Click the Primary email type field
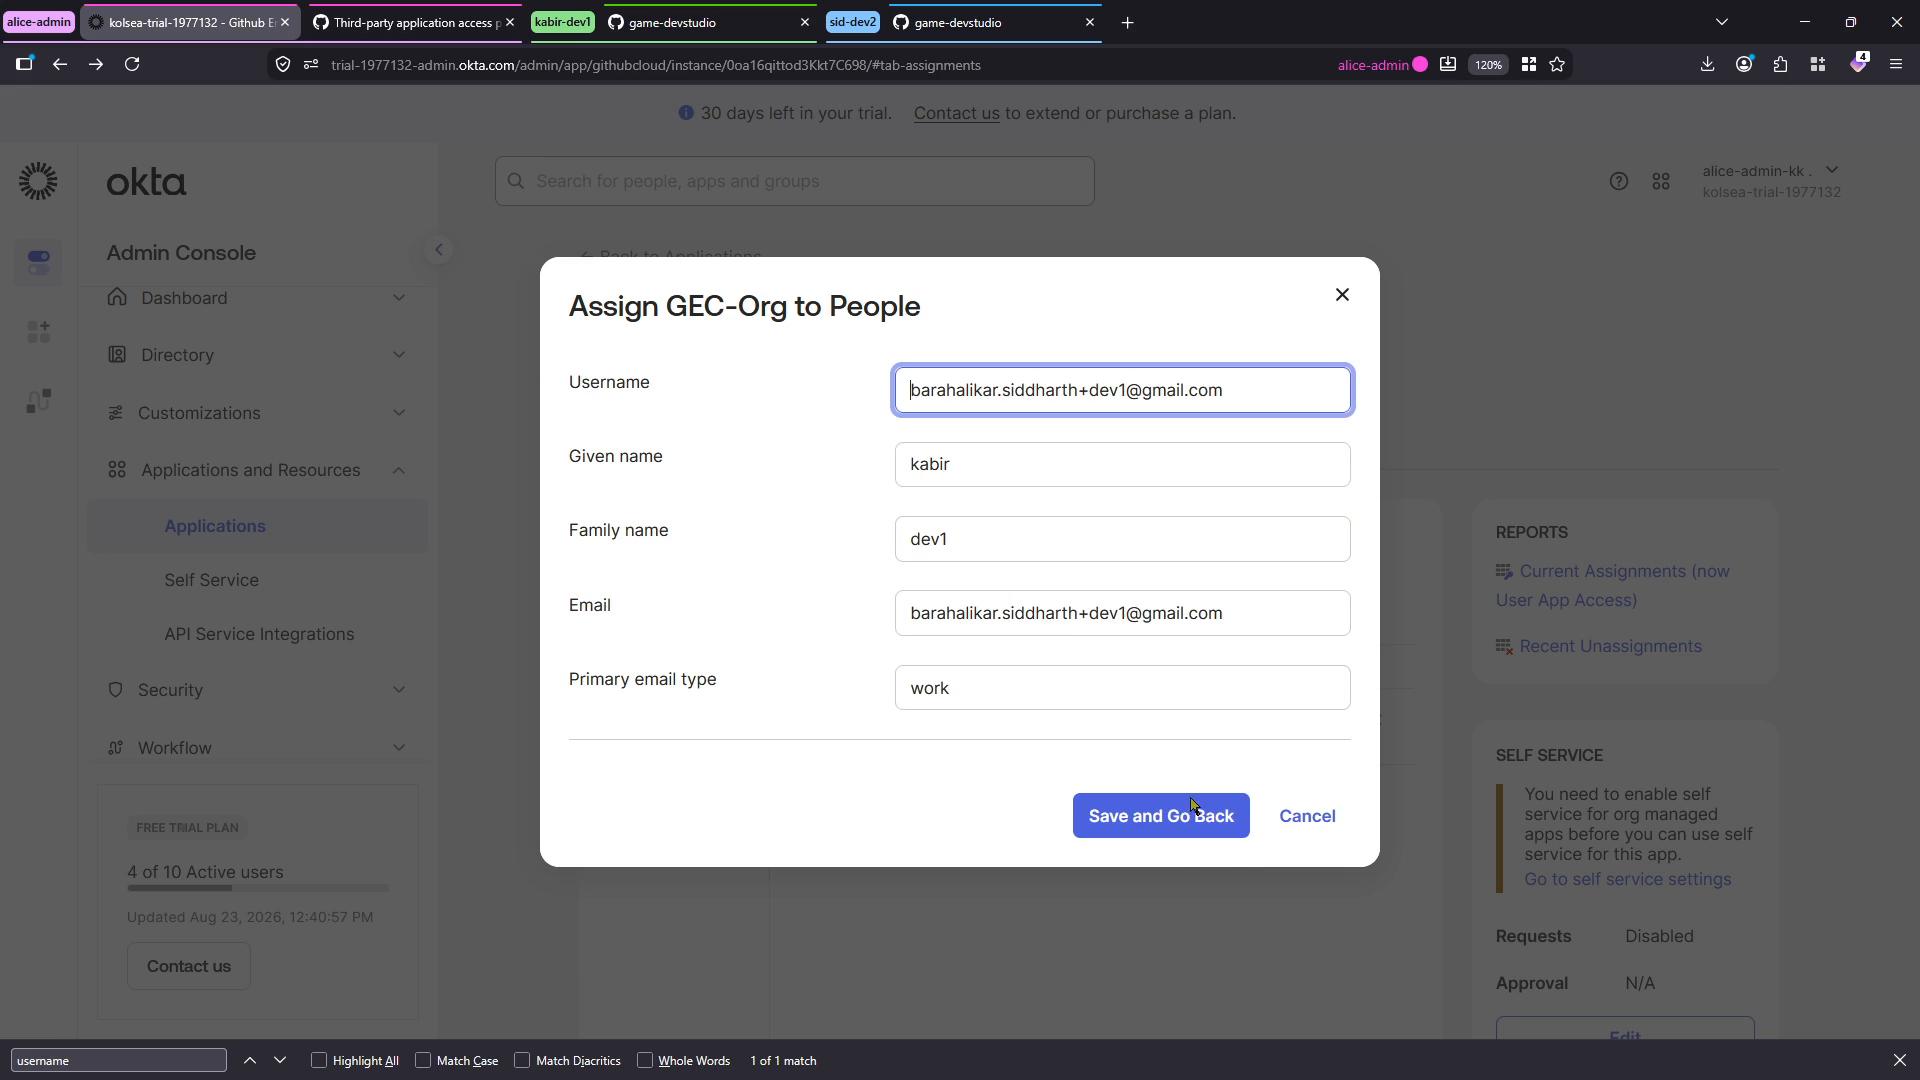The image size is (1920, 1080). coord(1122,688)
